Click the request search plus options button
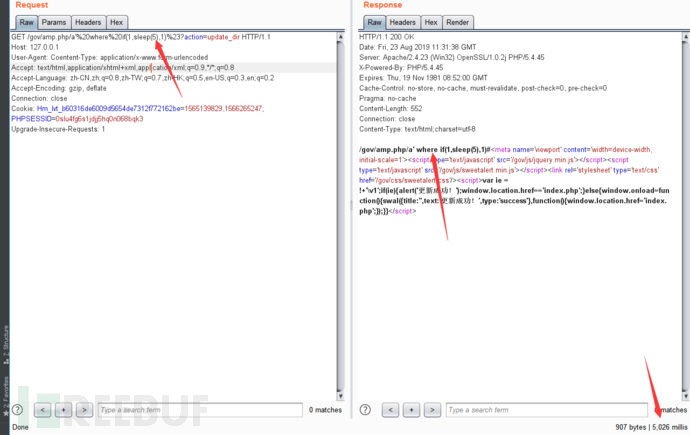Viewport: 690px width, 435px height. [x=63, y=410]
